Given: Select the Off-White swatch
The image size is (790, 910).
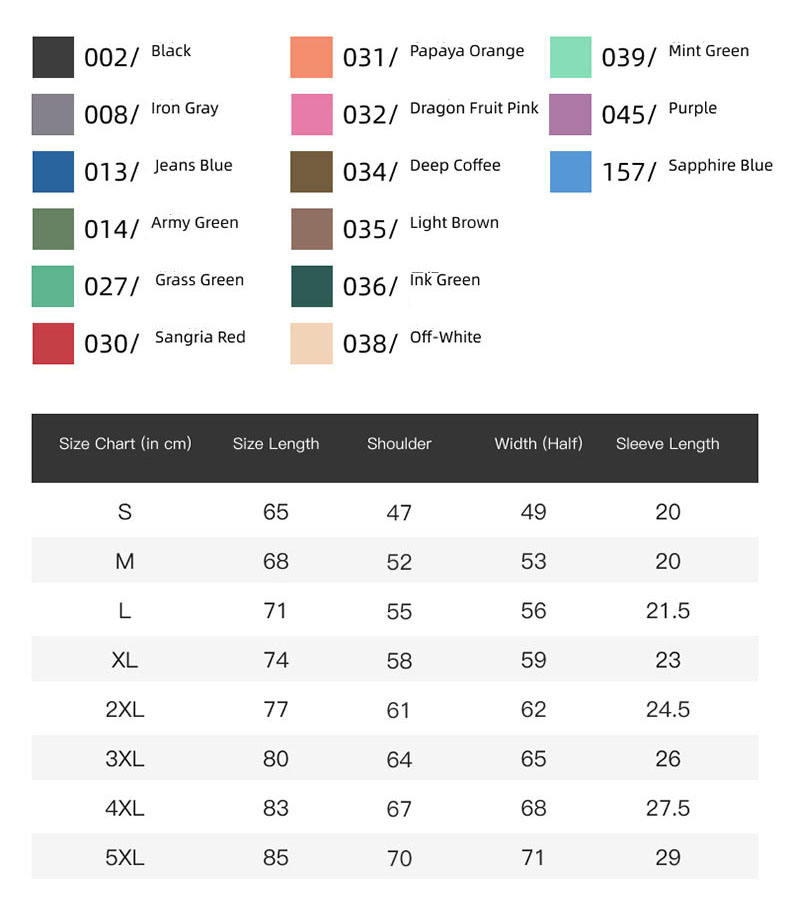Looking at the screenshot, I should coord(311,343).
